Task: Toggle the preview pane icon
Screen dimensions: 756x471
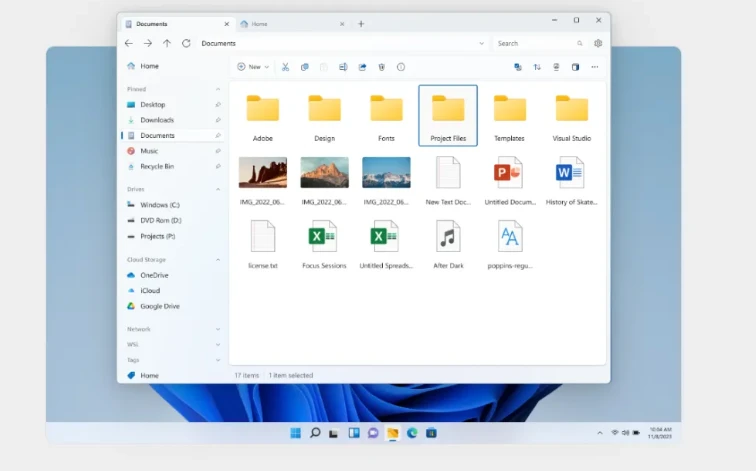Action: 575,67
